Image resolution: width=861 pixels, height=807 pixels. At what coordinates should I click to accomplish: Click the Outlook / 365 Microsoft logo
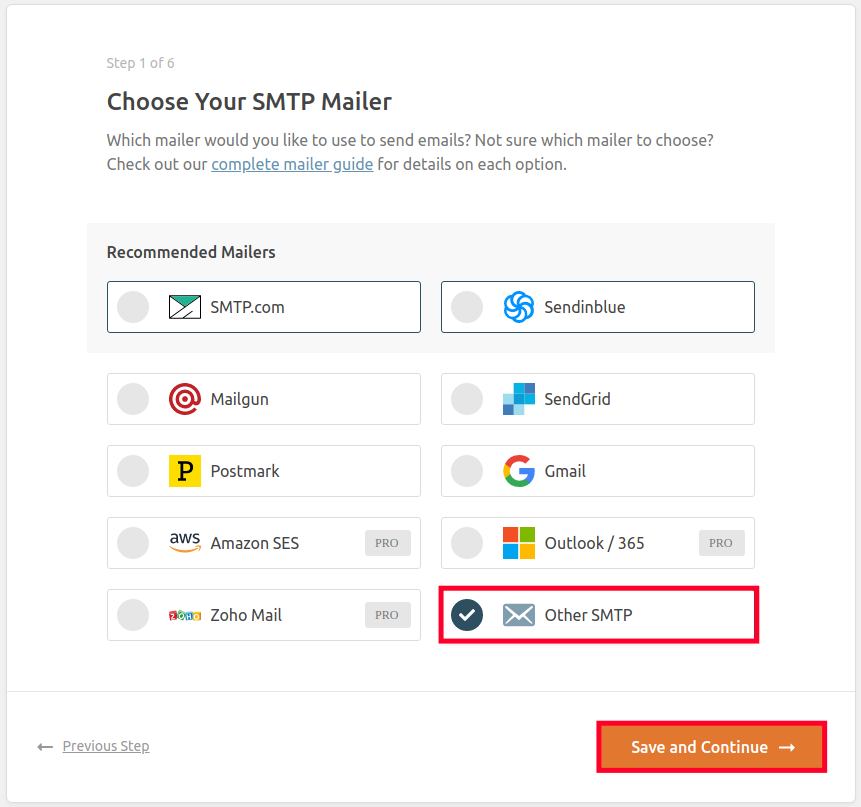[x=519, y=543]
